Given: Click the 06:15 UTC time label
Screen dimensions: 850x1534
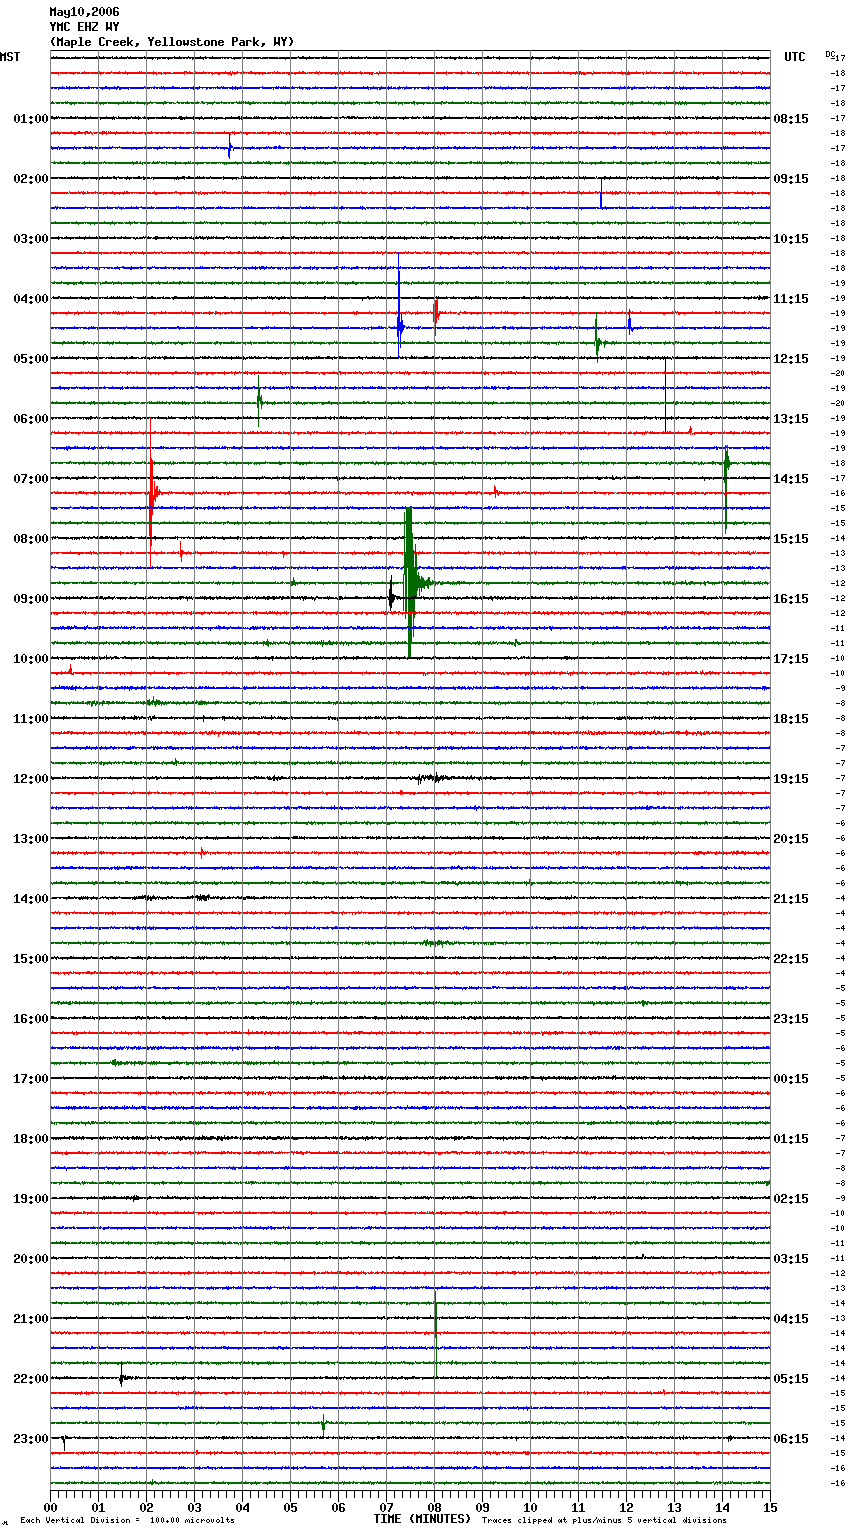Looking at the screenshot, I should 791,1439.
